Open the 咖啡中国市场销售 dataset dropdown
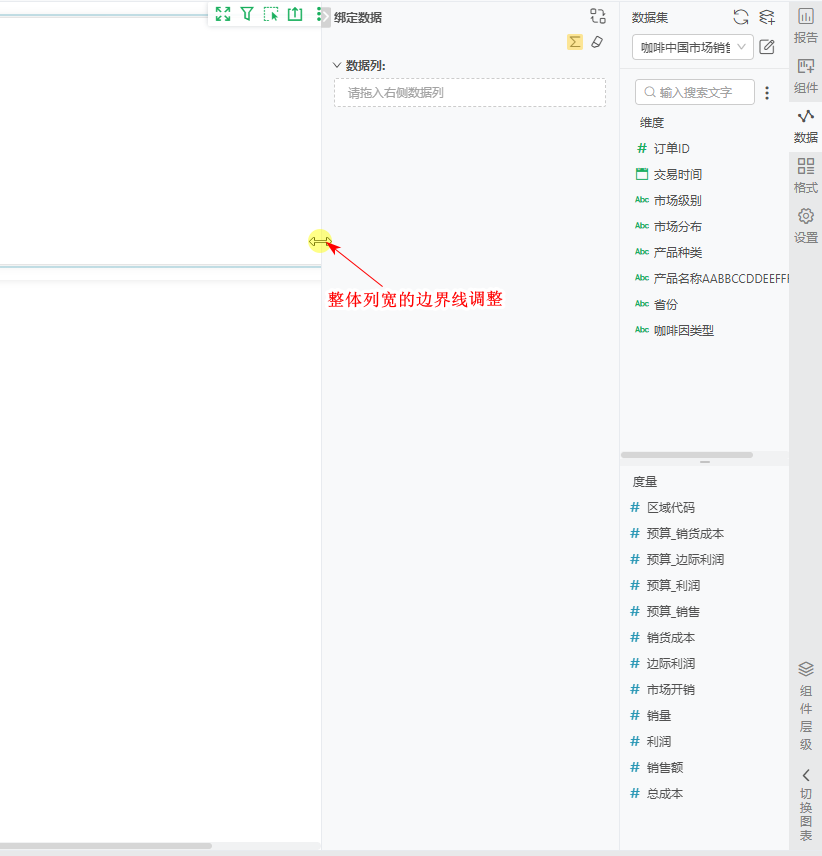Screen dimensions: 822x856 coord(693,47)
